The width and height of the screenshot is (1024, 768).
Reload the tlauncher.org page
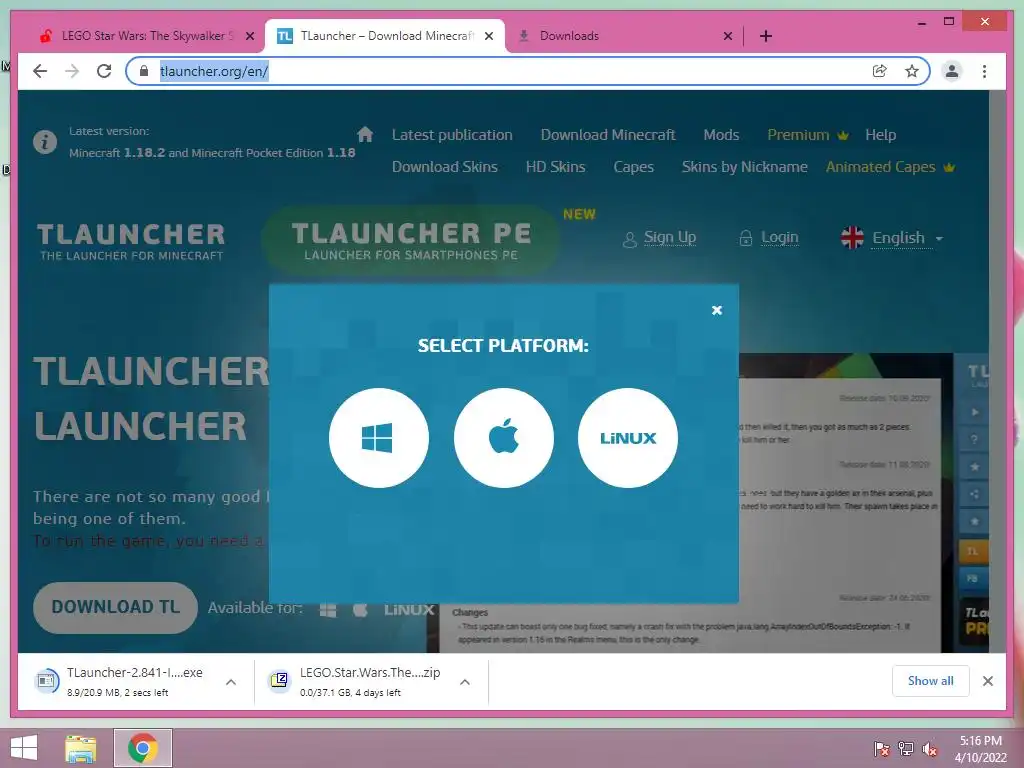[x=104, y=71]
